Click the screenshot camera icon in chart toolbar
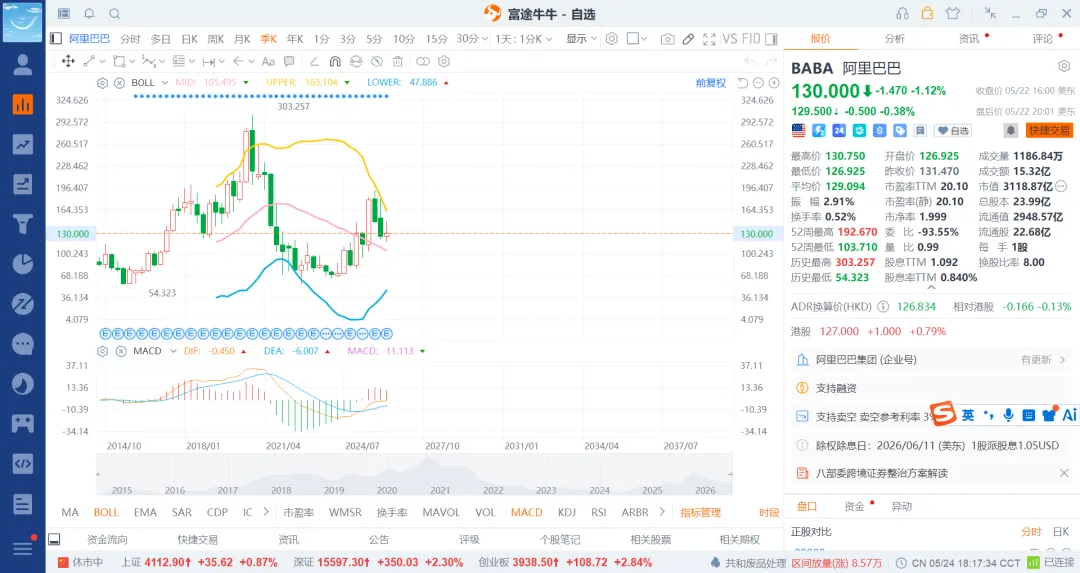This screenshot has width=1080, height=573. coord(667,39)
